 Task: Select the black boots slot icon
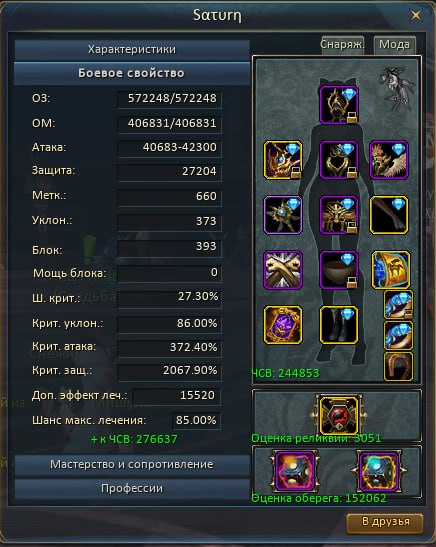coord(339,325)
